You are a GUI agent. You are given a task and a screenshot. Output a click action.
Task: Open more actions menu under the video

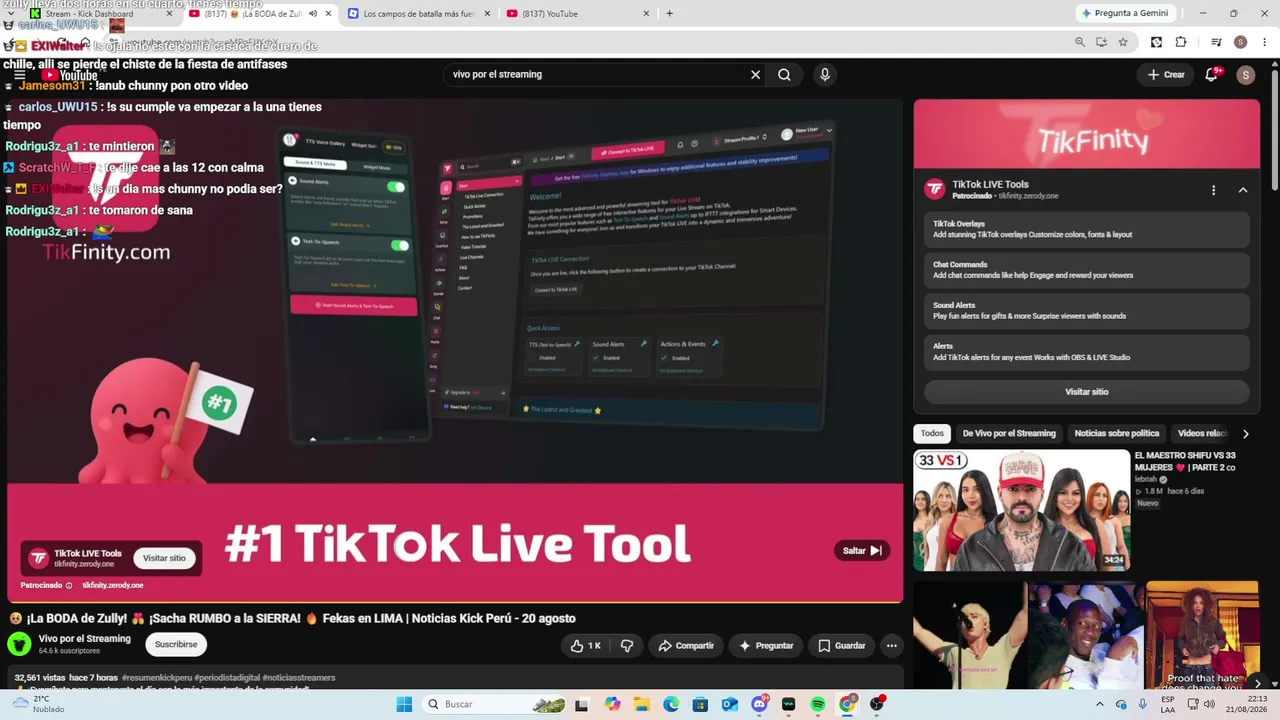click(891, 646)
